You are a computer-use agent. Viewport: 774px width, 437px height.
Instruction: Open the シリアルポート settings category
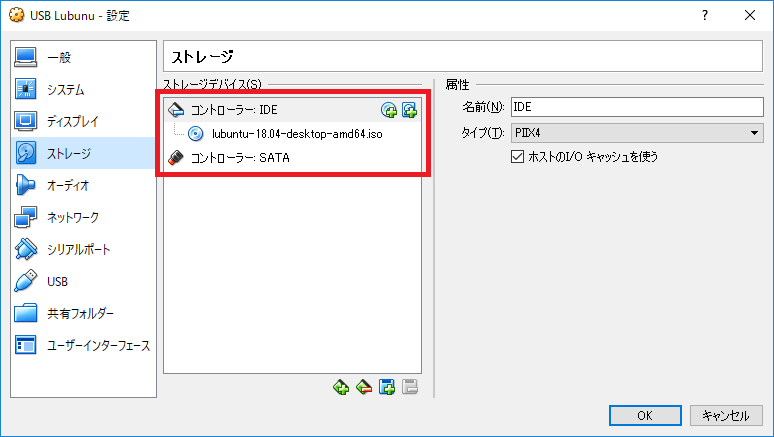[83, 249]
